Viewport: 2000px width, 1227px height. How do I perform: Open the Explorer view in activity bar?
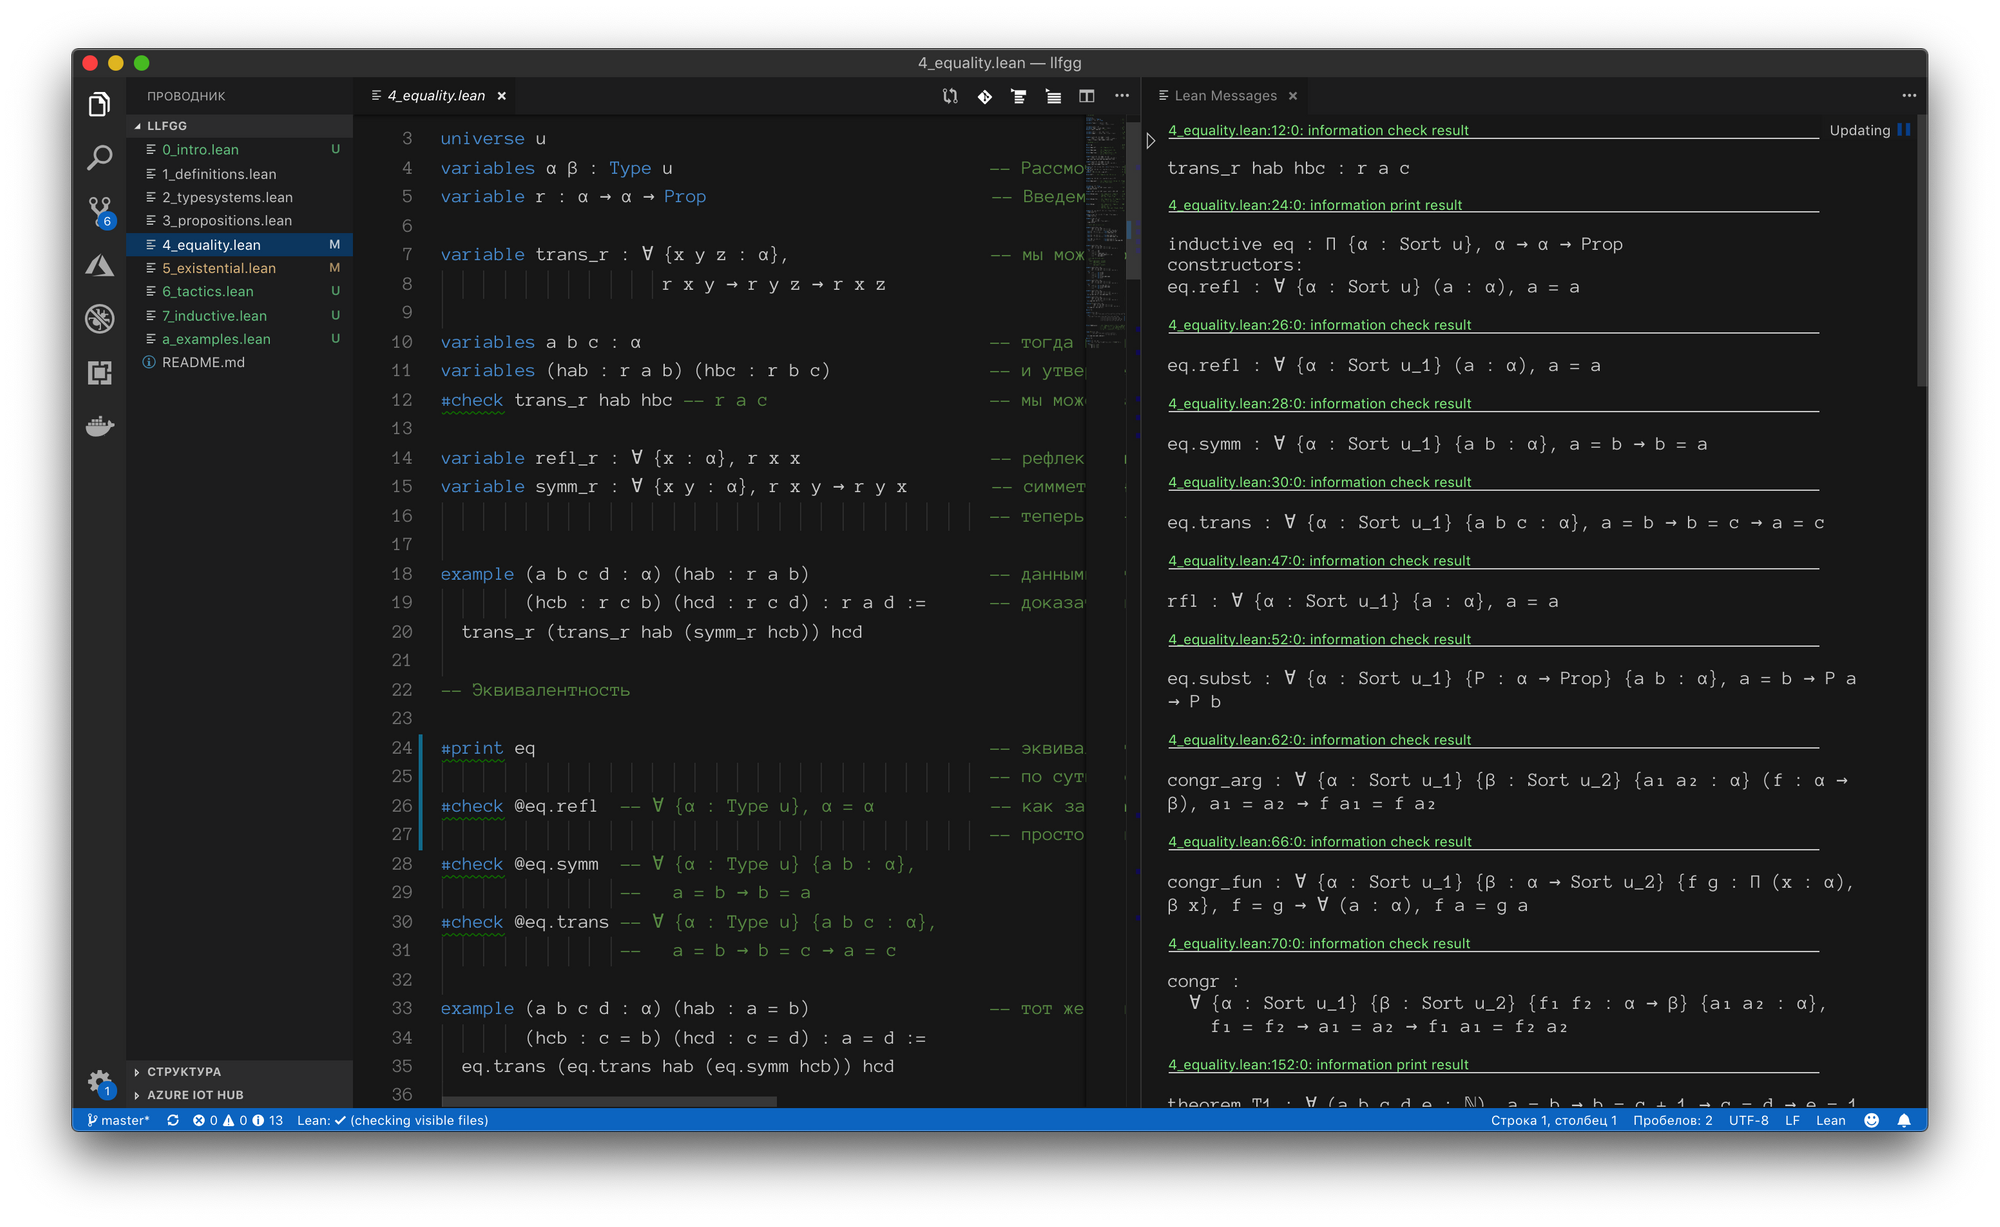tap(99, 104)
